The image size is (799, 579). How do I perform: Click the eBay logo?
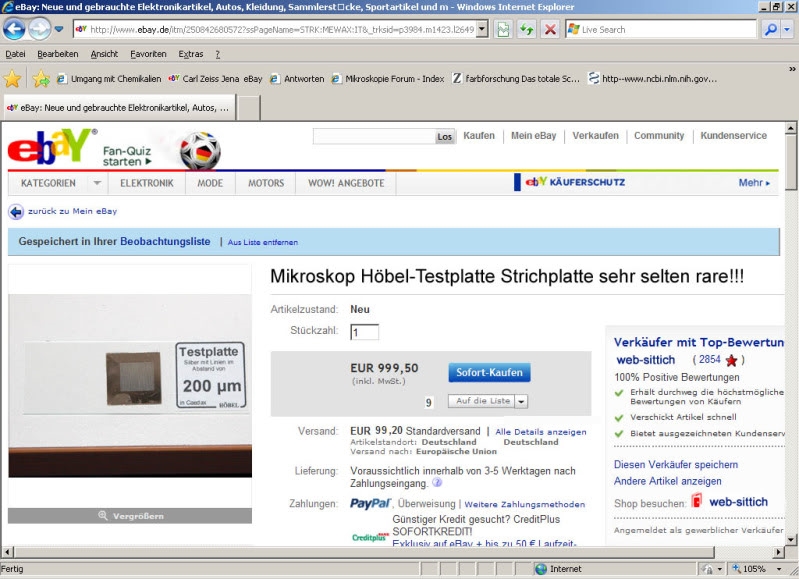[x=52, y=149]
